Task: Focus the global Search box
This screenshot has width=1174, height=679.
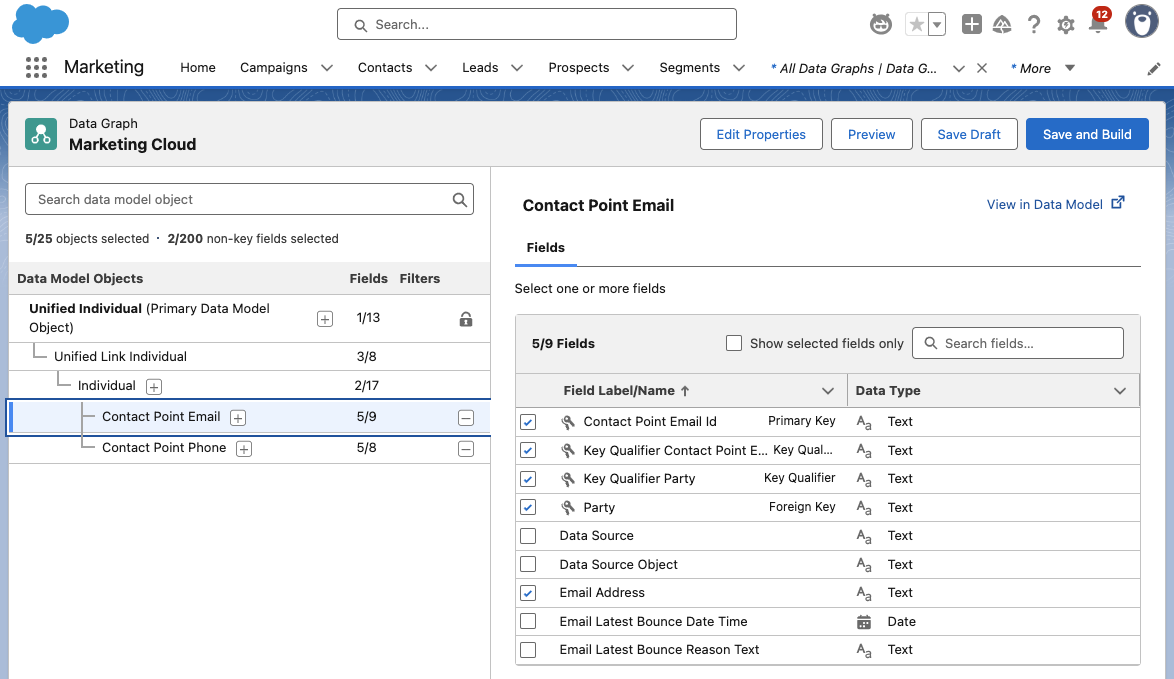Action: pyautogui.click(x=537, y=25)
